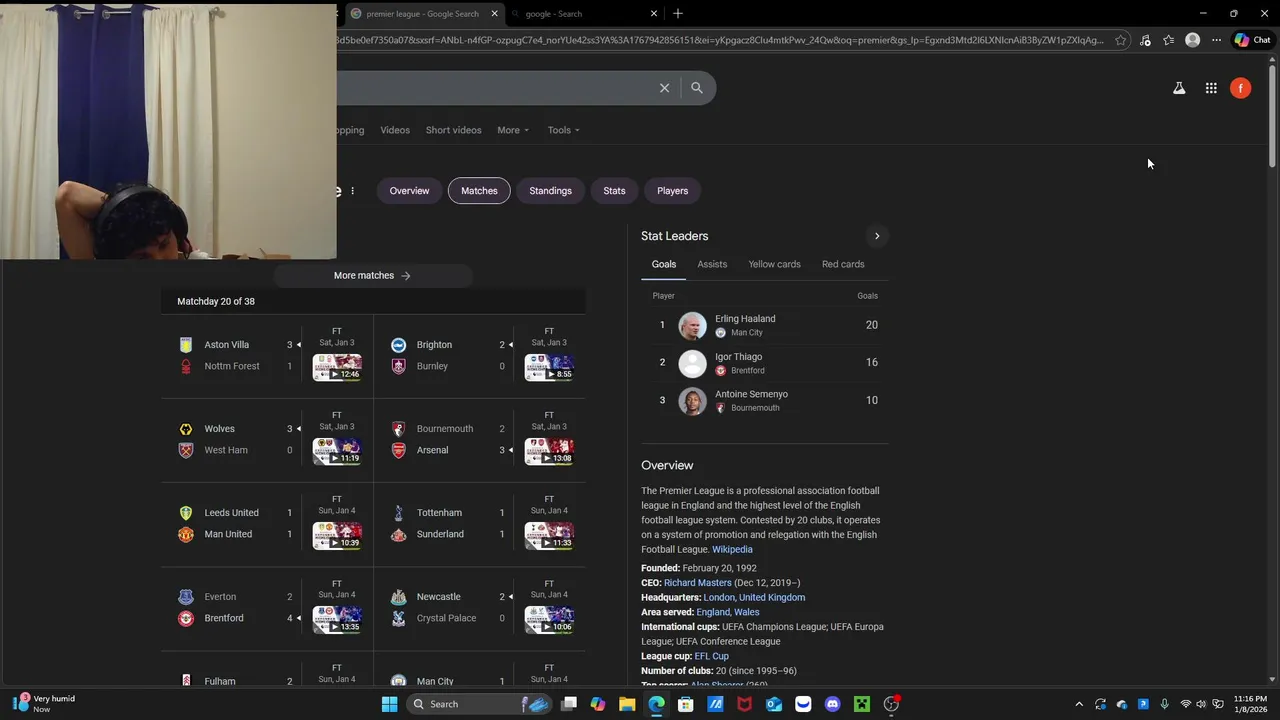Play Everton vs Brentford highlights video
The height and width of the screenshot is (720, 1280).
(x=337, y=619)
